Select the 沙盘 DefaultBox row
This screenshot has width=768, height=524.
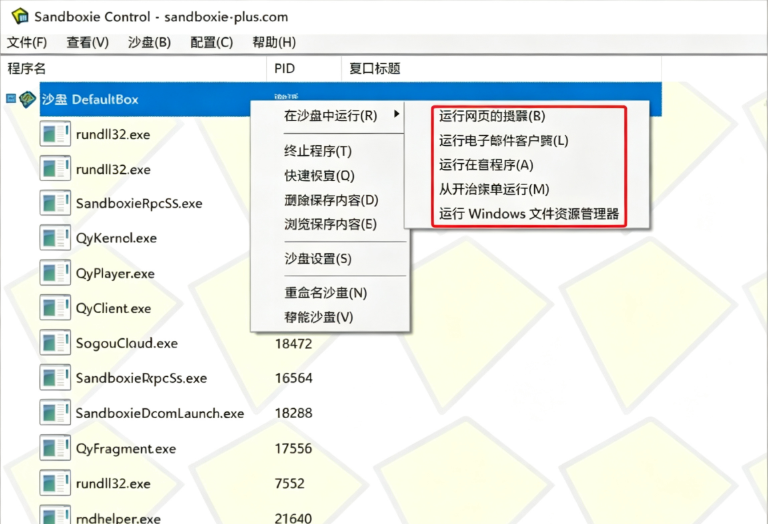(x=351, y=99)
